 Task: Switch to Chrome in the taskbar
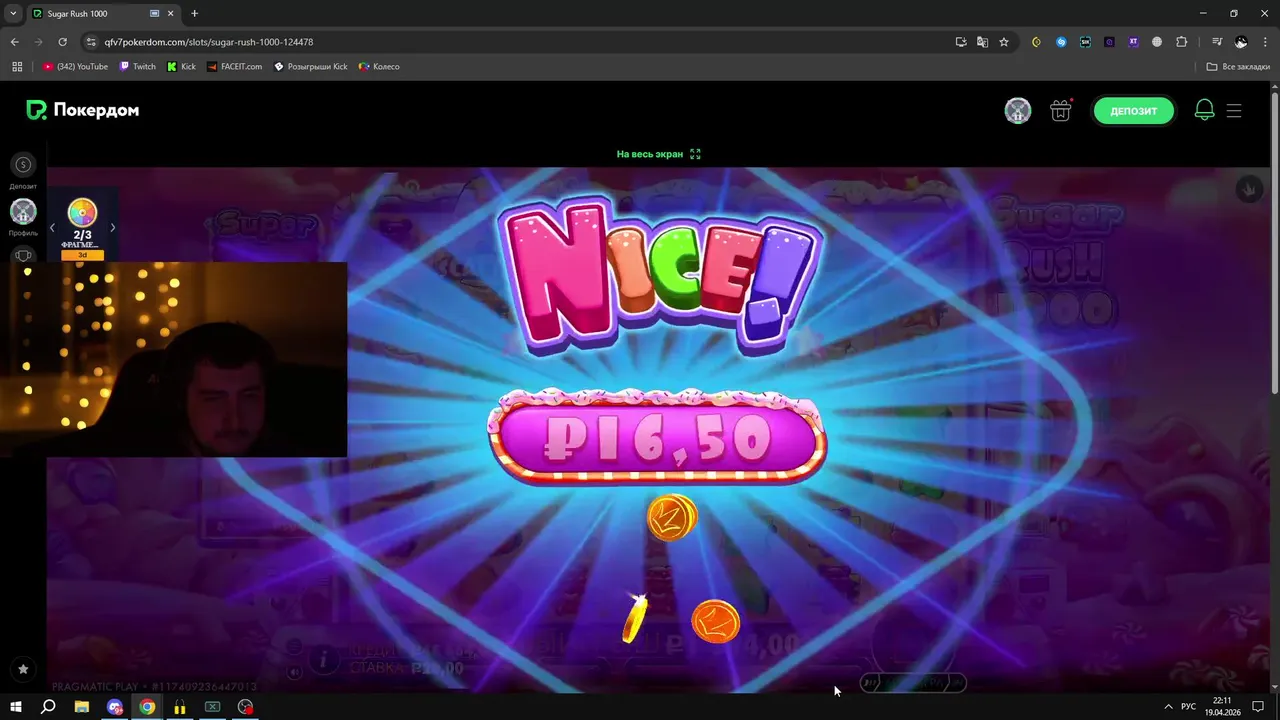click(147, 707)
